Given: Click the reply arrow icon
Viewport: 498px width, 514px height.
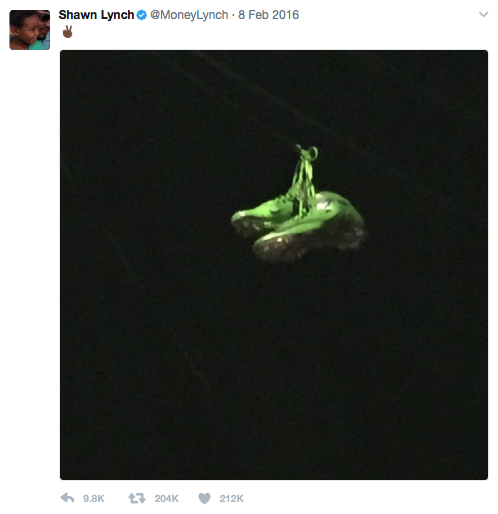Looking at the screenshot, I should tap(67, 498).
